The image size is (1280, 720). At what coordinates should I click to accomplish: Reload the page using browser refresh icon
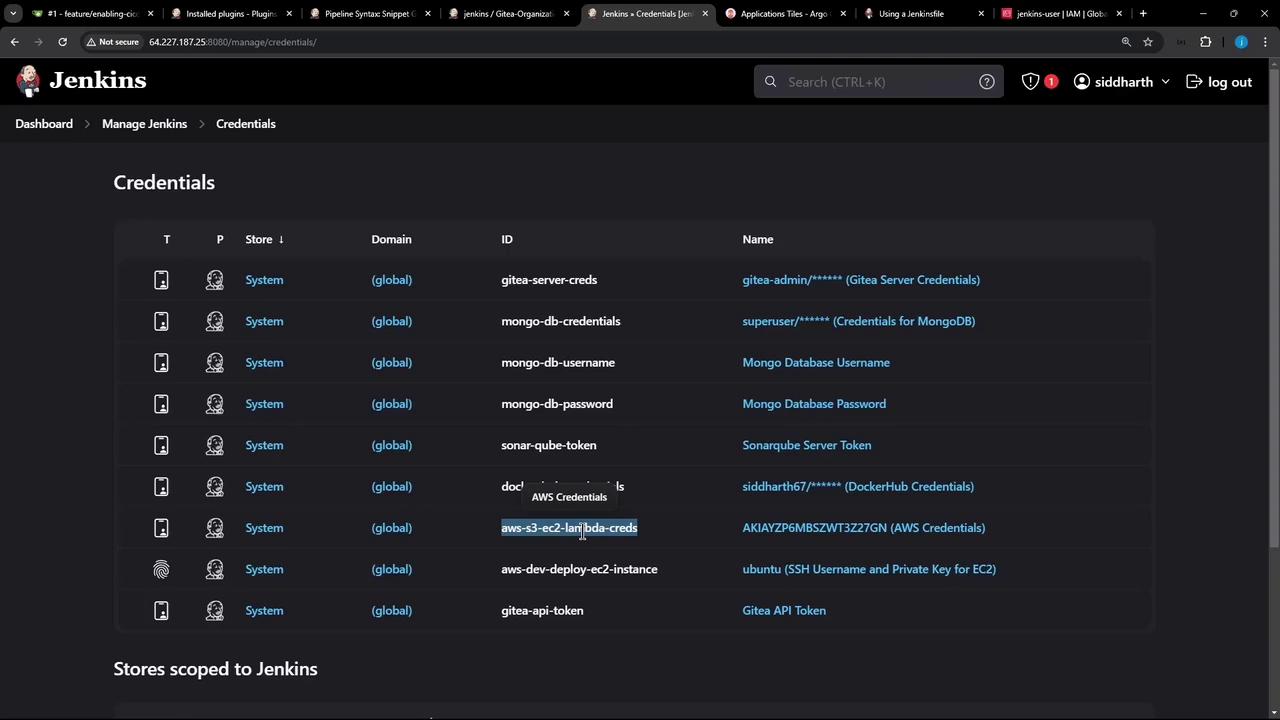point(62,42)
